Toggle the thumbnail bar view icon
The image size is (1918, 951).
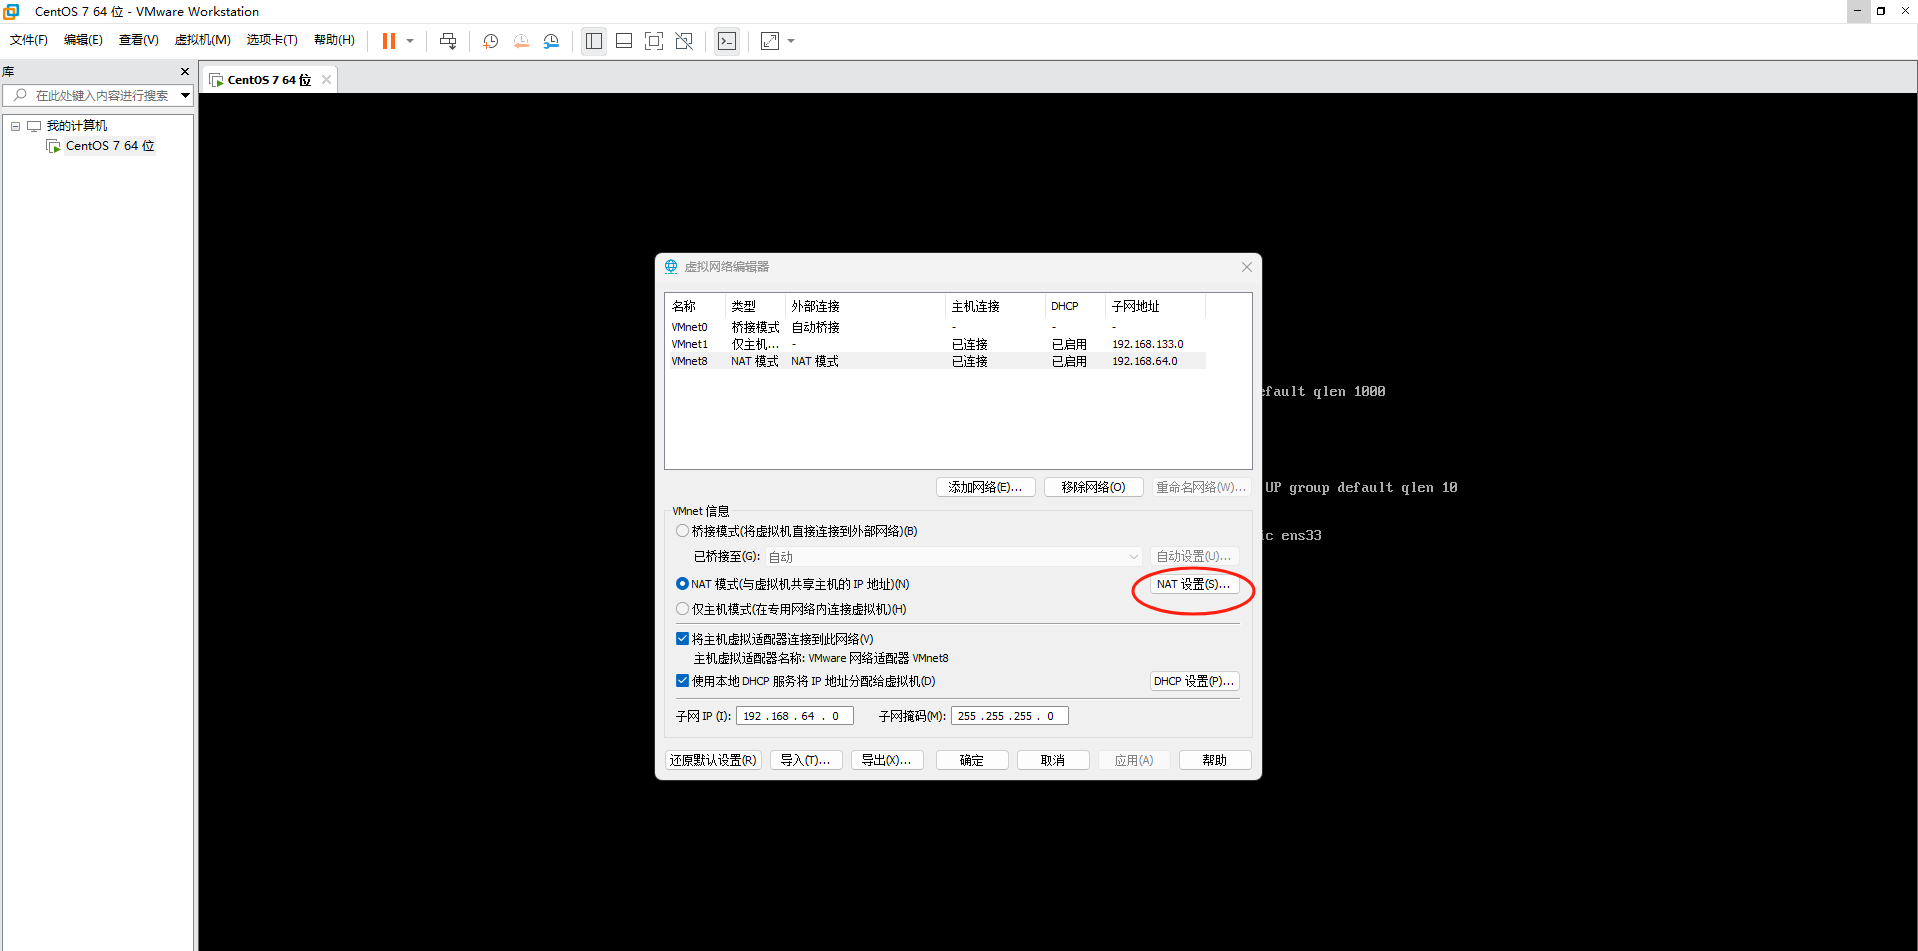point(624,41)
